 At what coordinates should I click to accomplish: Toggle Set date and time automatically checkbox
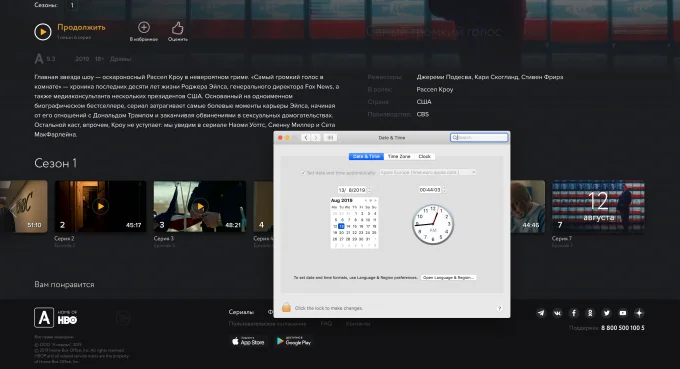click(x=303, y=173)
